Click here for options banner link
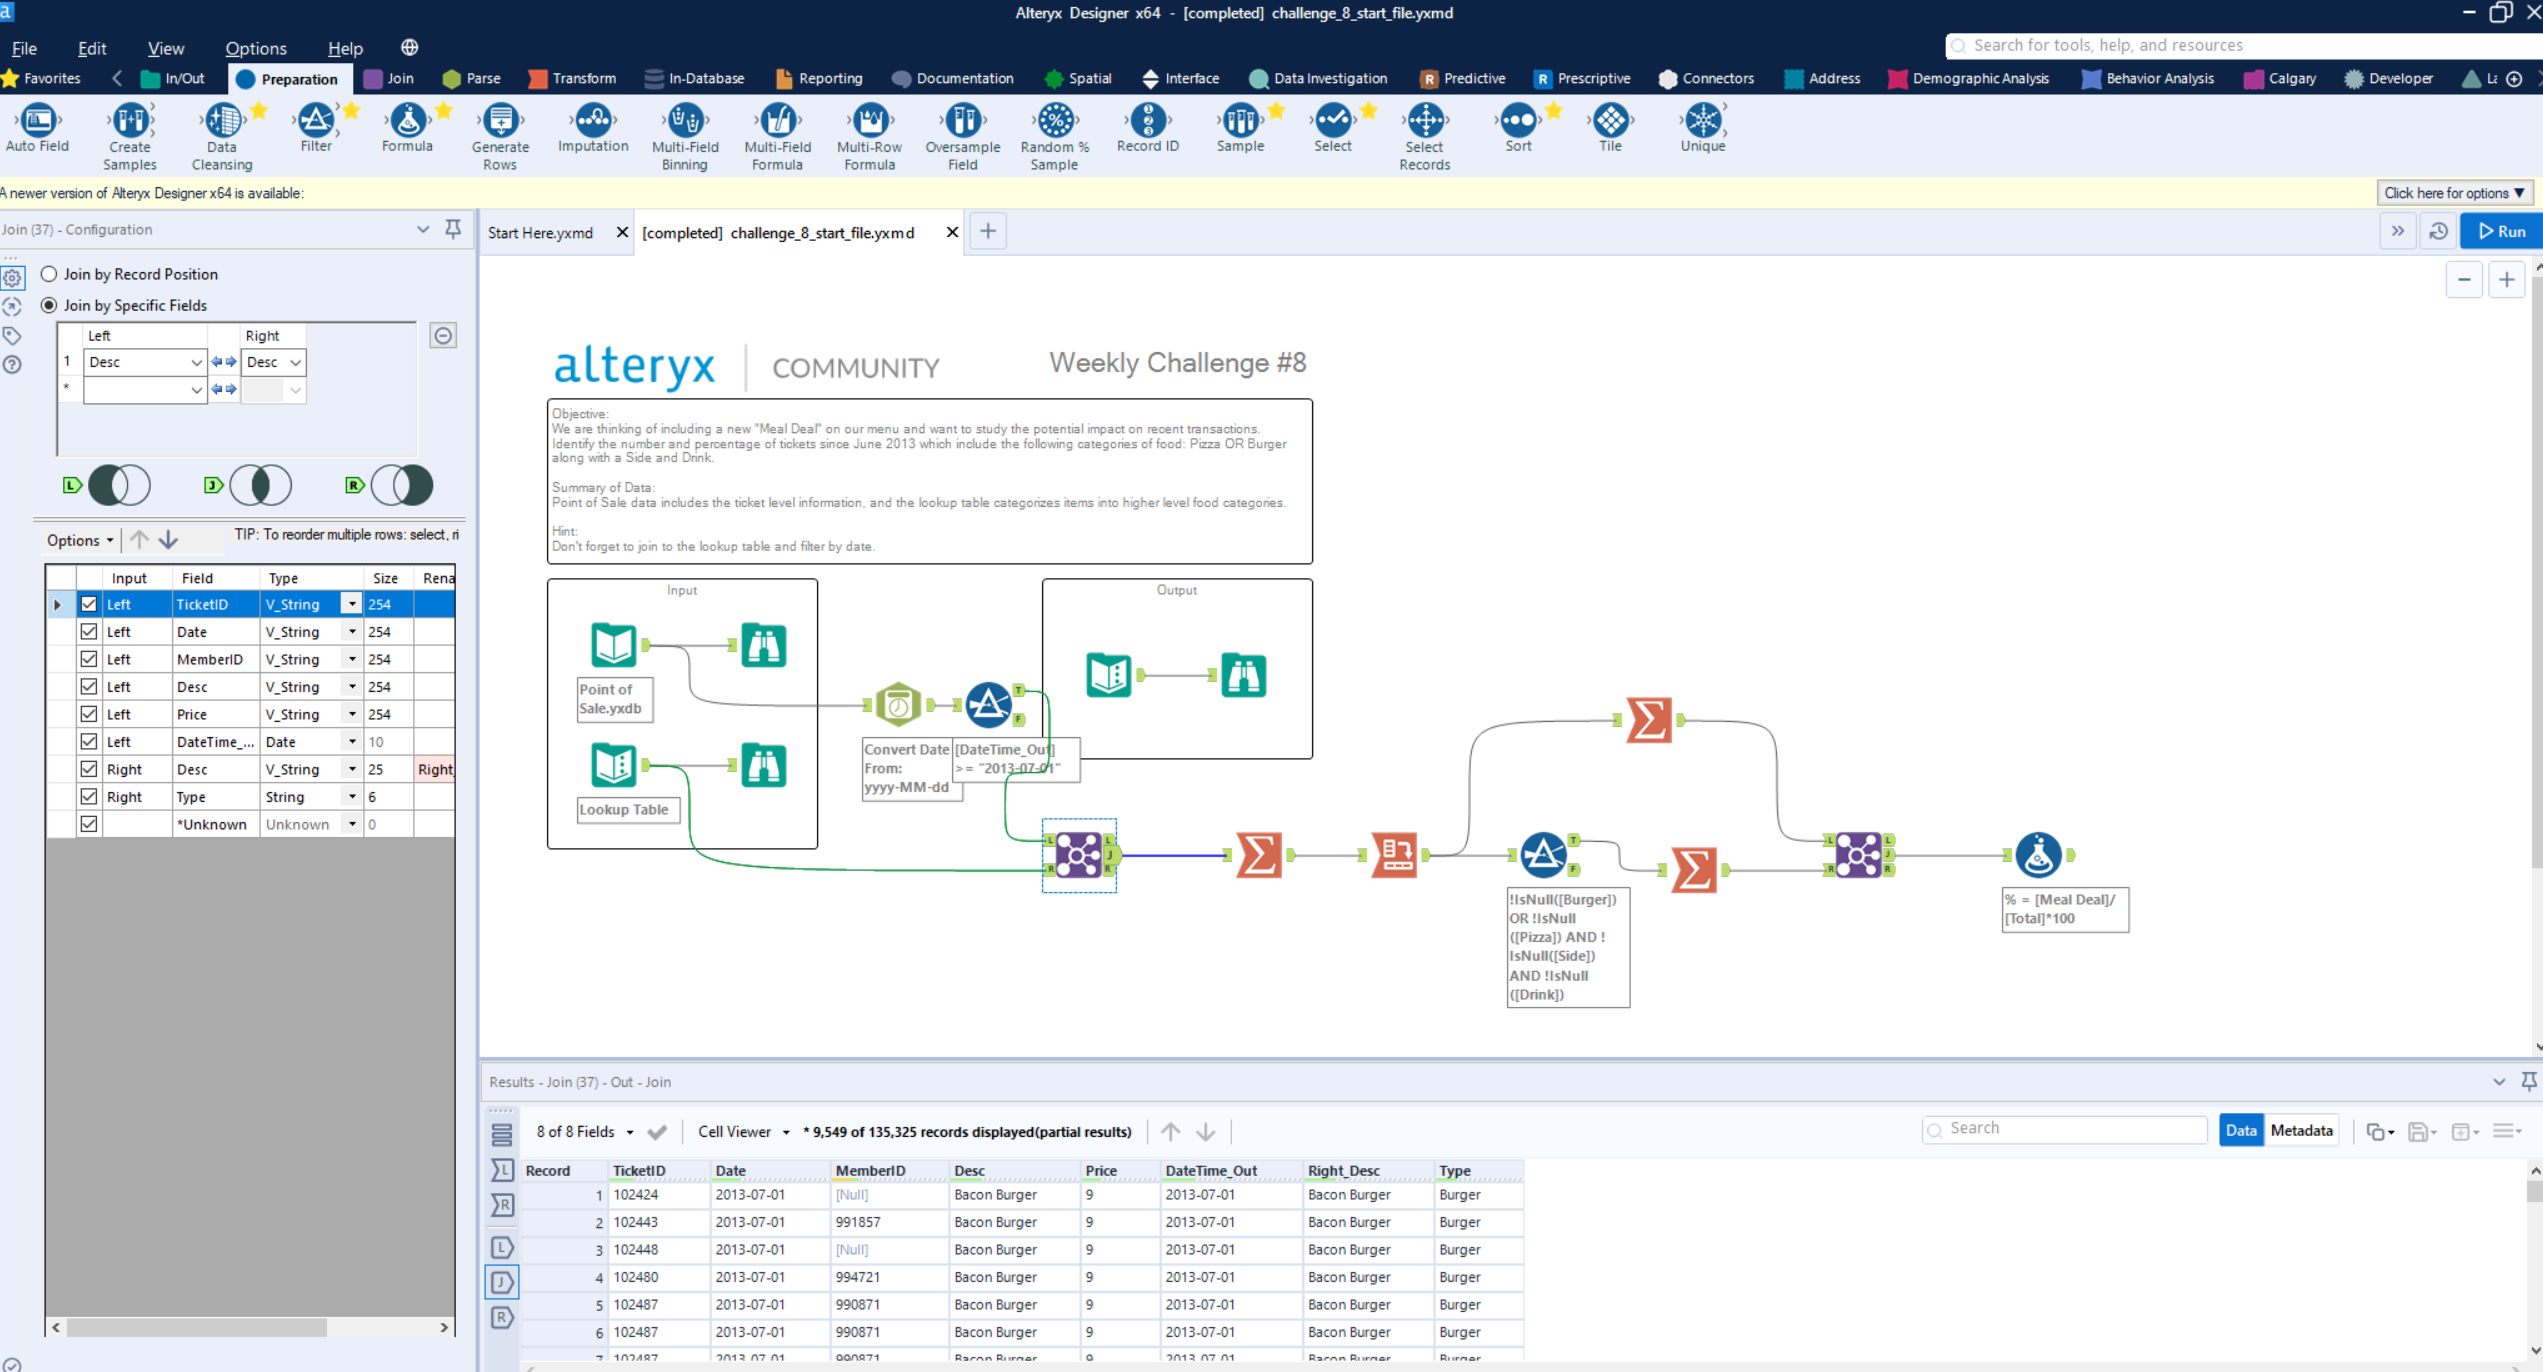This screenshot has width=2543, height=1372. [2453, 192]
